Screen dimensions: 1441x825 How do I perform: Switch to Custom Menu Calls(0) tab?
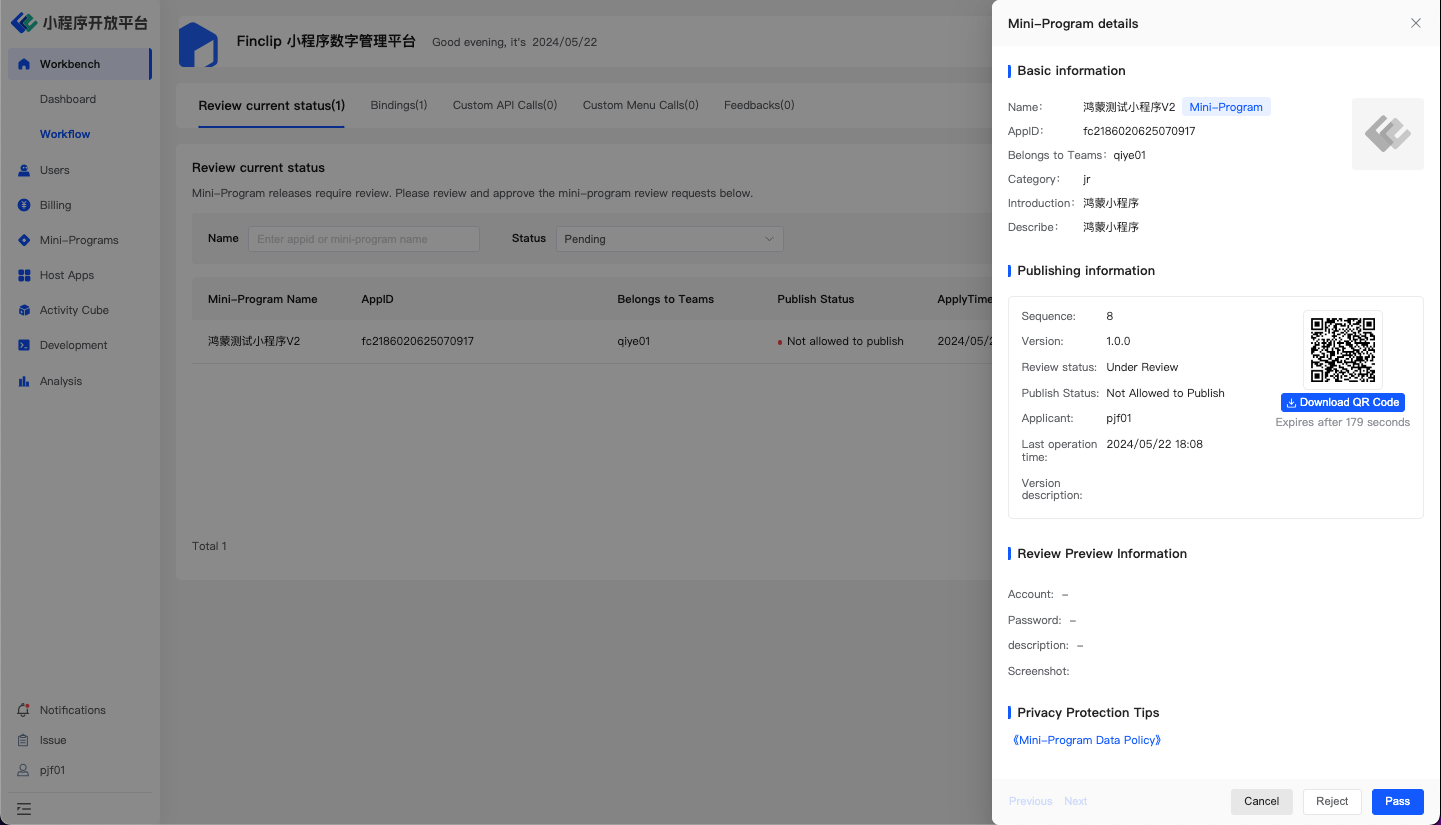[x=641, y=105]
